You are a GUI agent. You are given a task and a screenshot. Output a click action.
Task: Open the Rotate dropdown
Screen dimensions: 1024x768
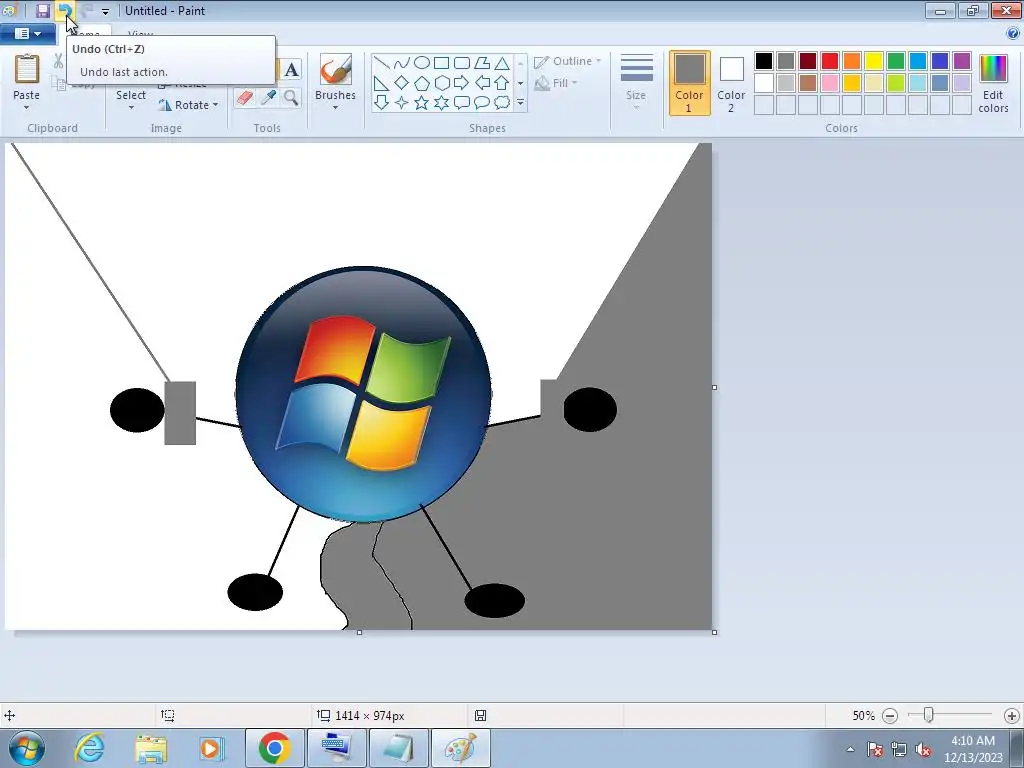pyautogui.click(x=188, y=105)
